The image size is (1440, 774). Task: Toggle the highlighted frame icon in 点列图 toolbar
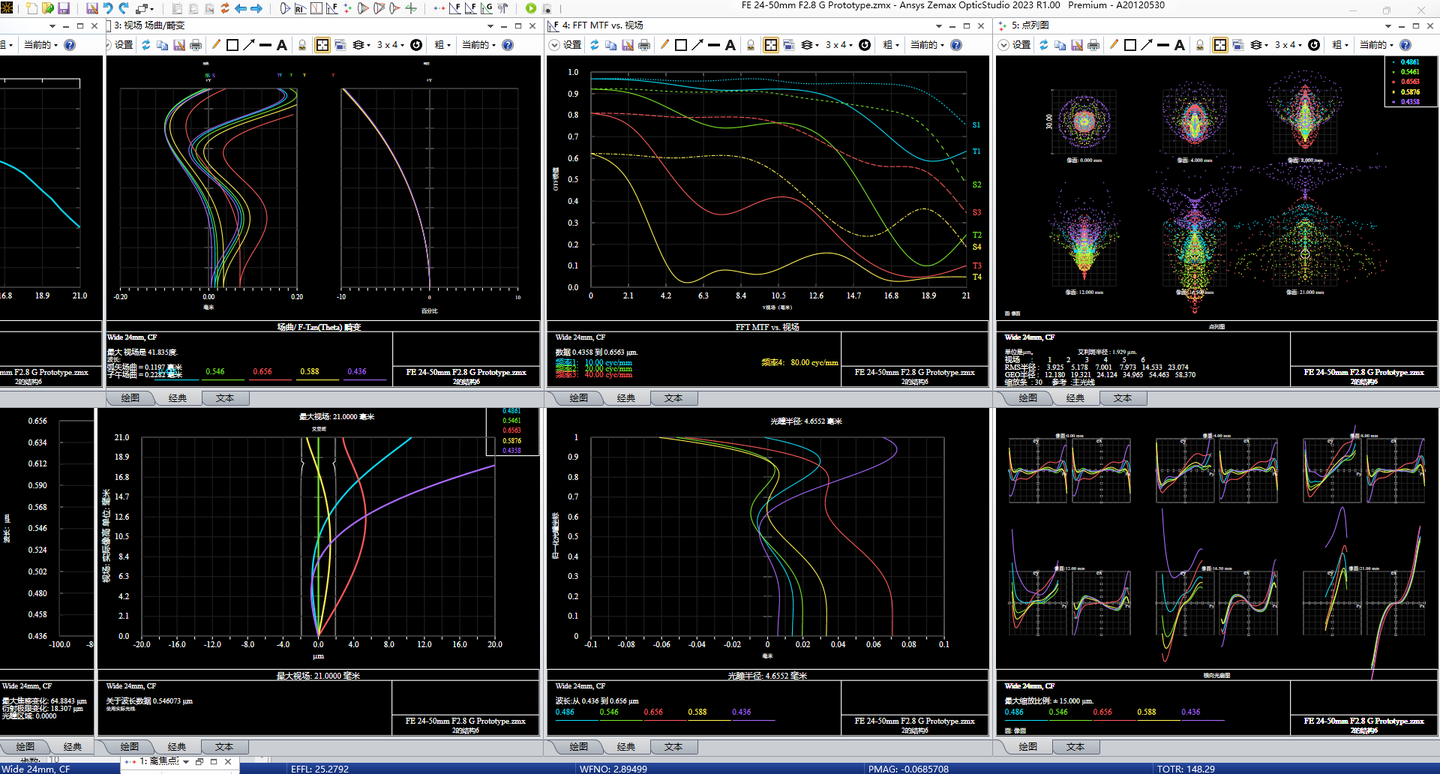[x=1220, y=45]
